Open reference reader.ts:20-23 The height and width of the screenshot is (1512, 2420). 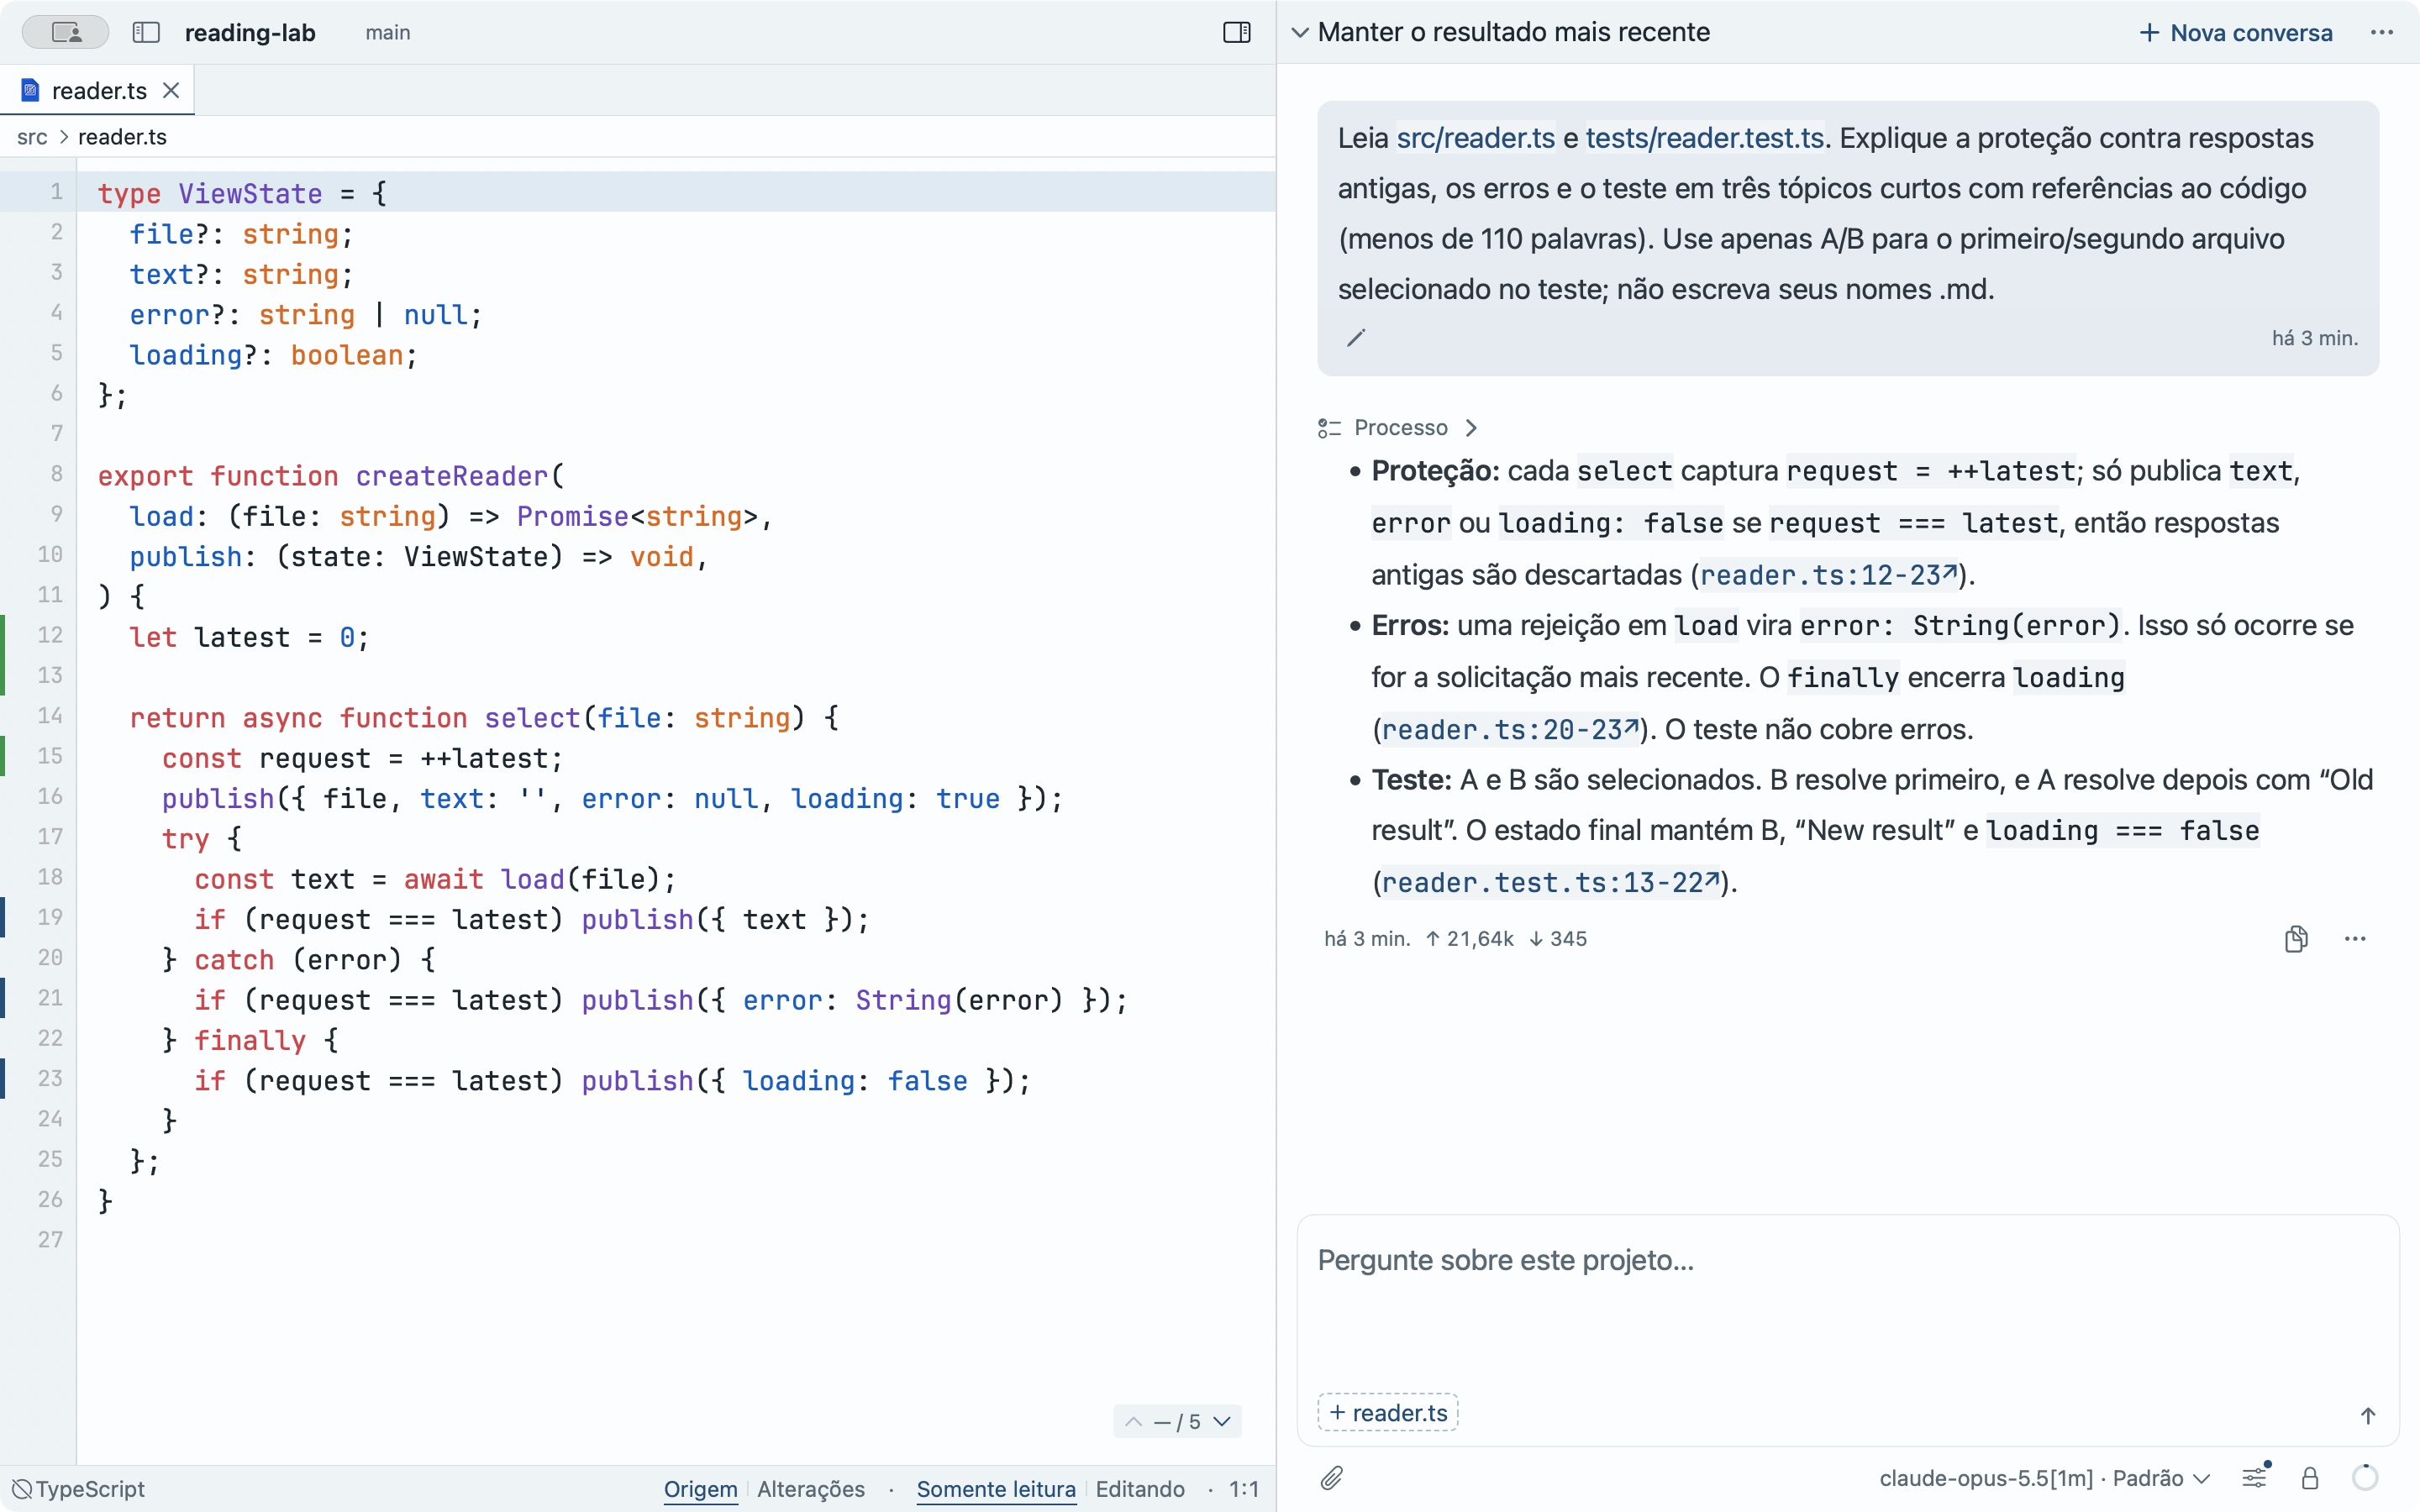[x=1510, y=730]
